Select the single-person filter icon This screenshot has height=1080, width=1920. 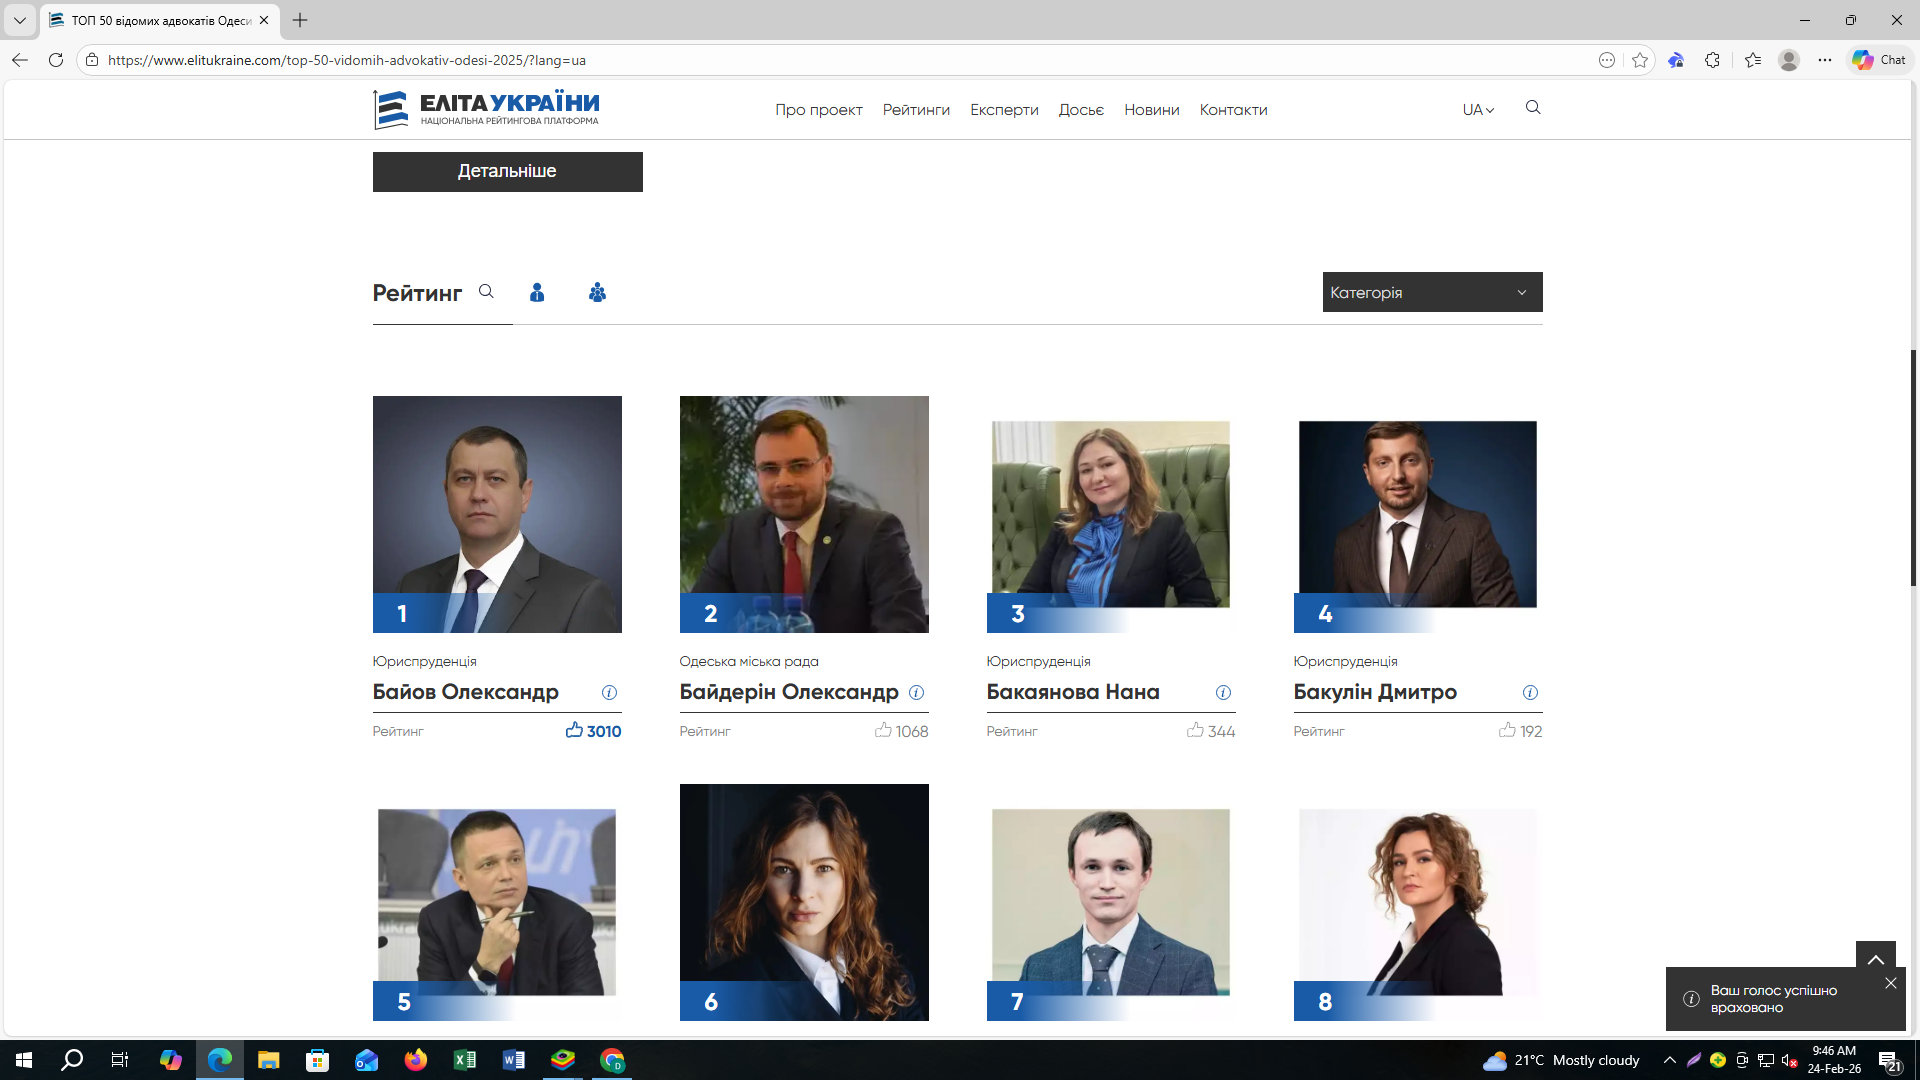click(537, 292)
